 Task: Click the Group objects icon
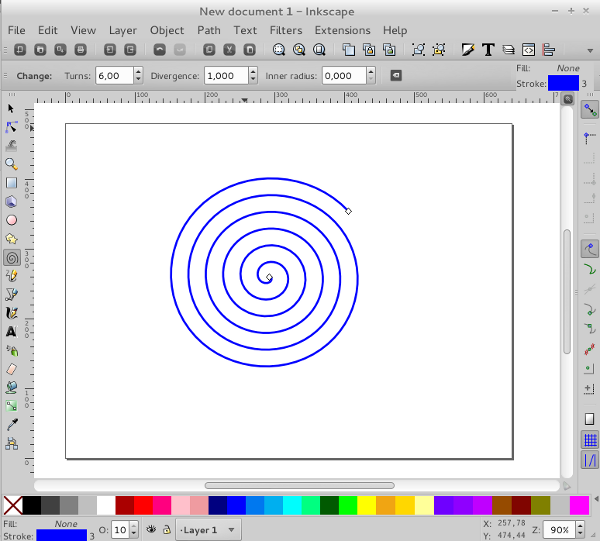418,50
